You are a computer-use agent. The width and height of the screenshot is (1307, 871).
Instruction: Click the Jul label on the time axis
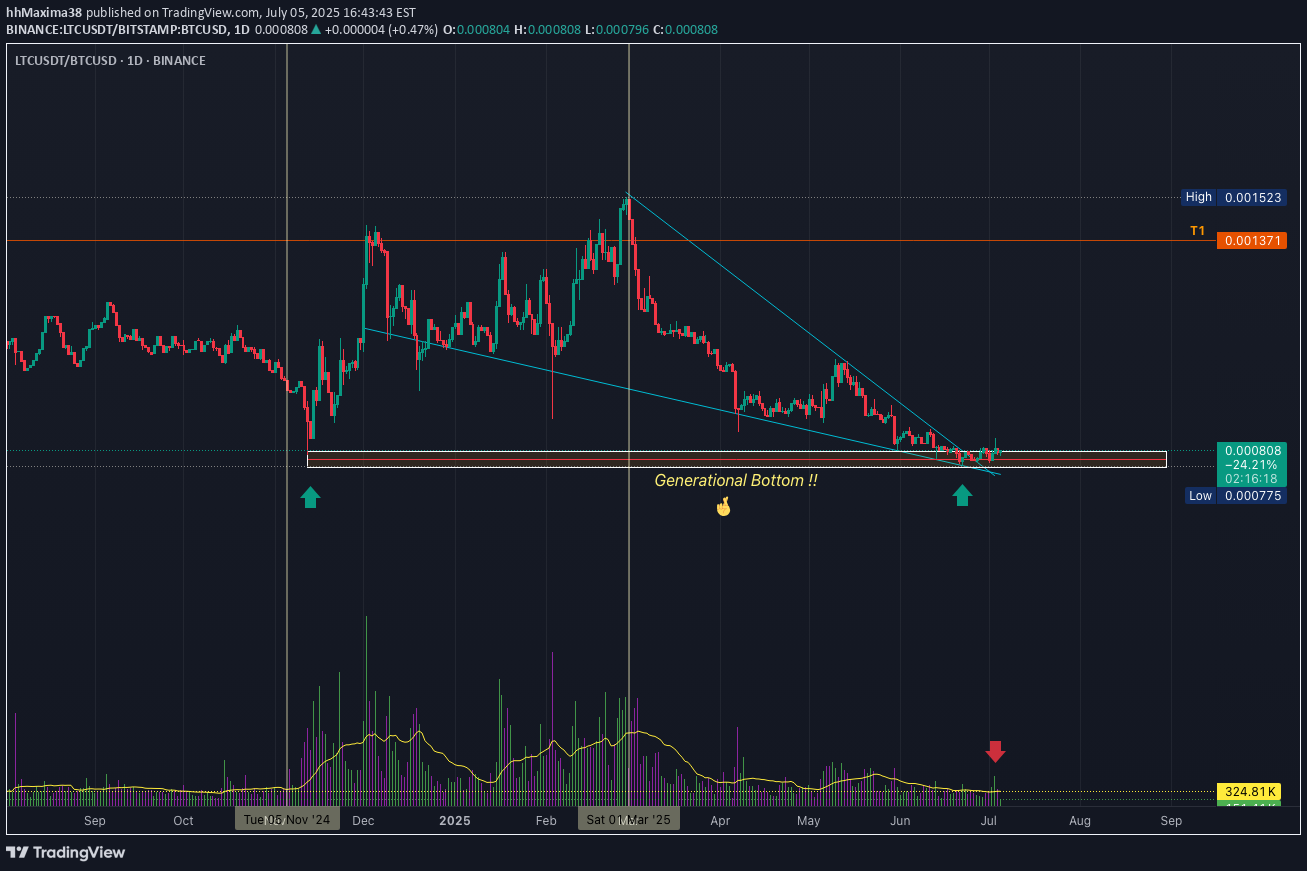pyautogui.click(x=989, y=820)
